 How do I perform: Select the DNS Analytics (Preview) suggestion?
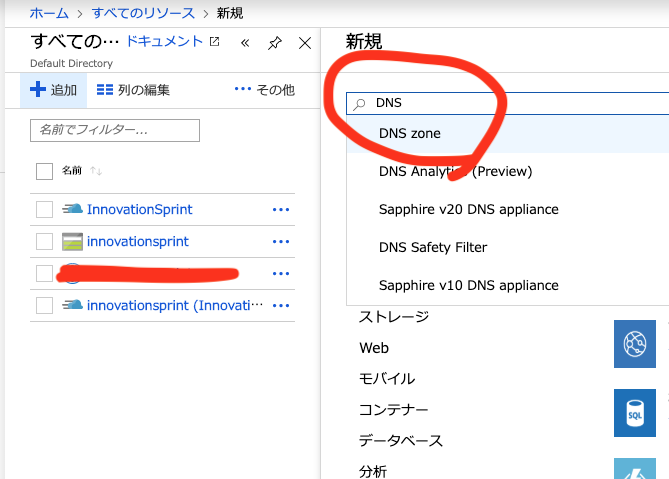point(508,171)
